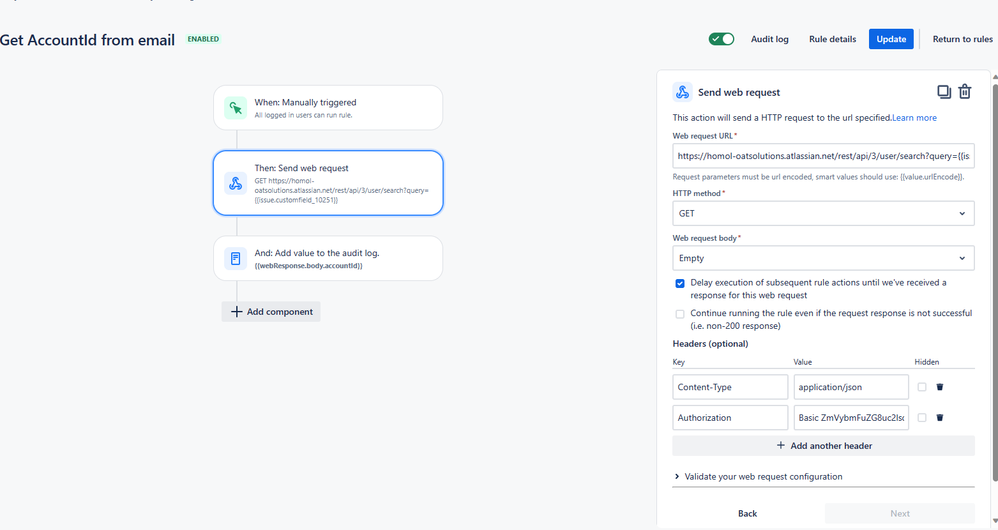The height and width of the screenshot is (530, 998).
Task: Click Add another header button
Action: tap(823, 445)
